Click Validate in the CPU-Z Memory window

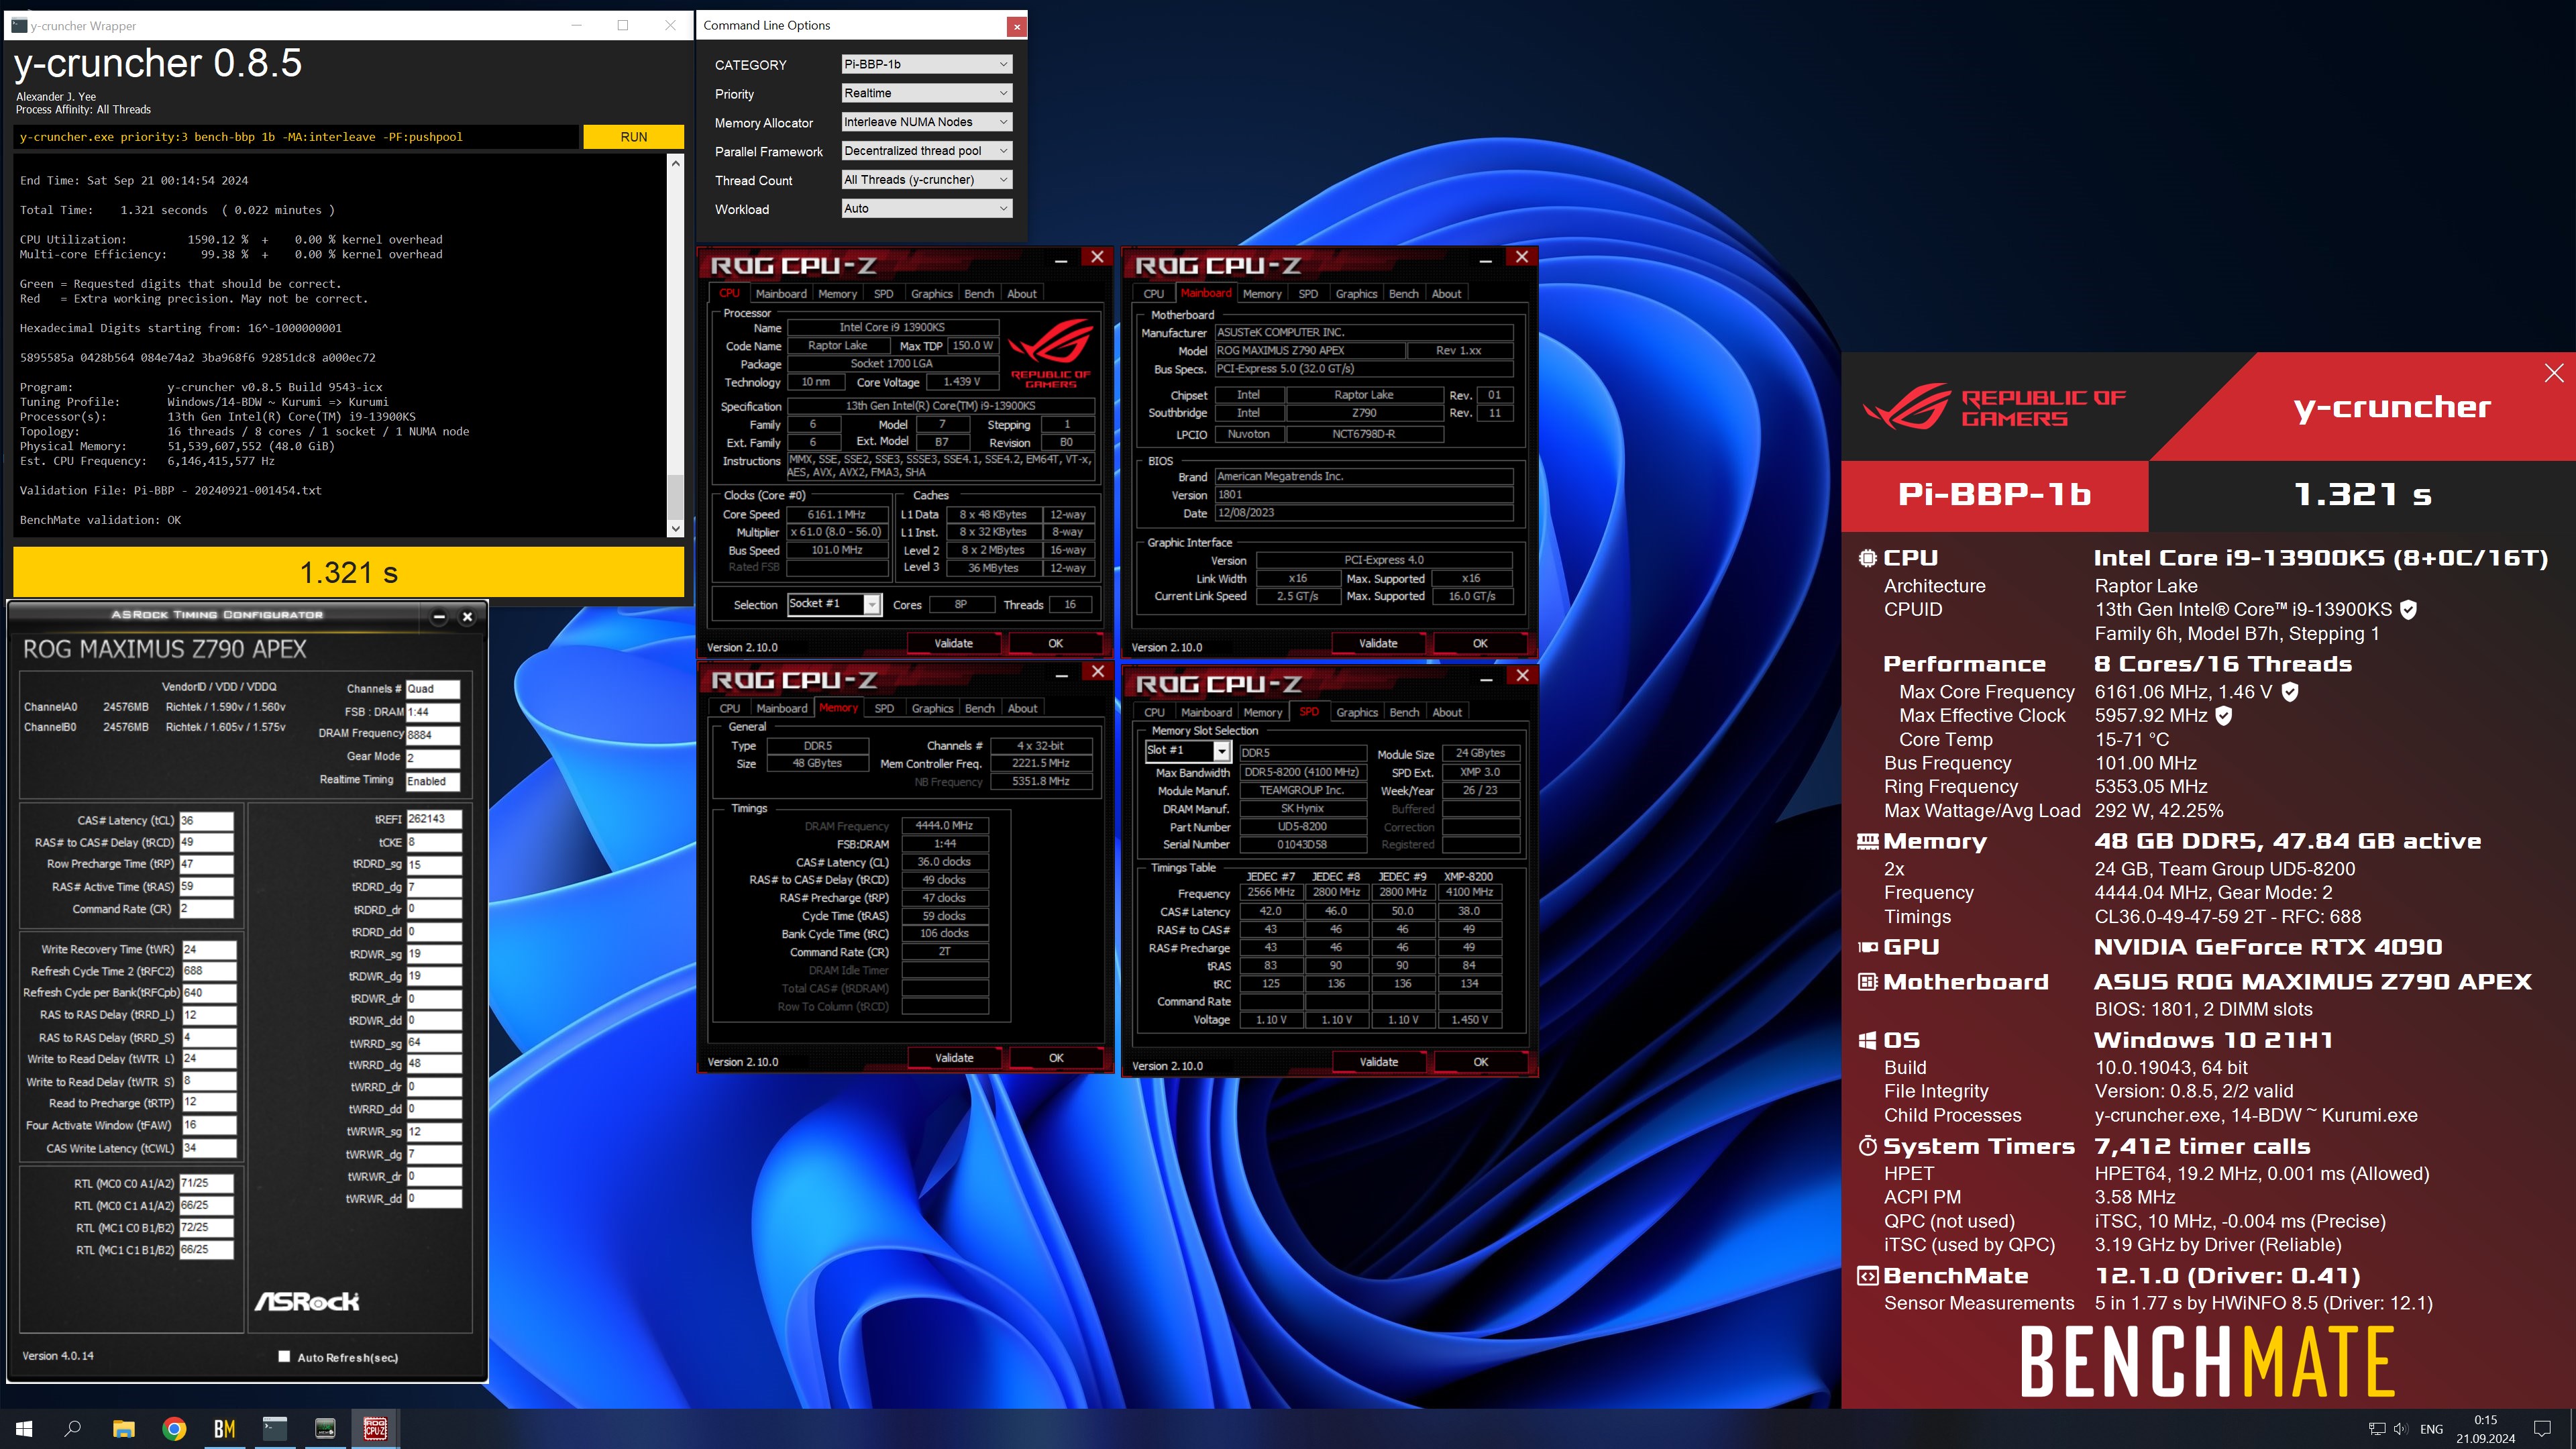tap(954, 1058)
